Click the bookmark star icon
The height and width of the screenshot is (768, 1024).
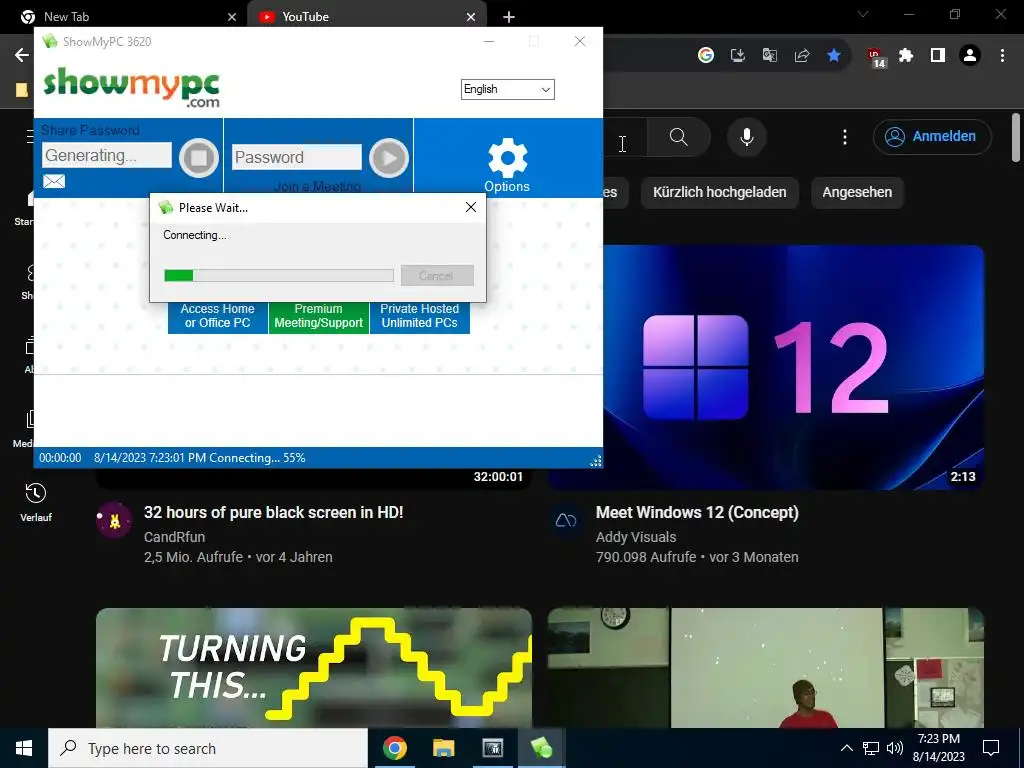pyautogui.click(x=834, y=56)
